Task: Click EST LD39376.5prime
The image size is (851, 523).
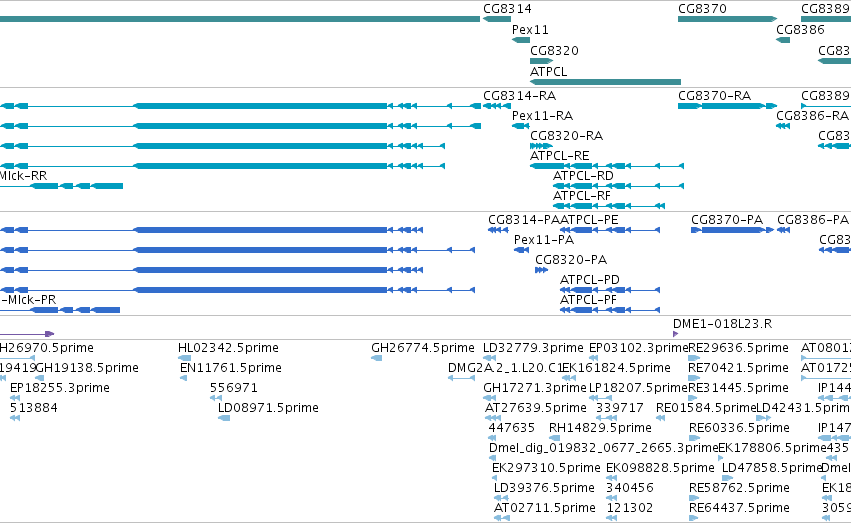Action: pyautogui.click(x=544, y=489)
